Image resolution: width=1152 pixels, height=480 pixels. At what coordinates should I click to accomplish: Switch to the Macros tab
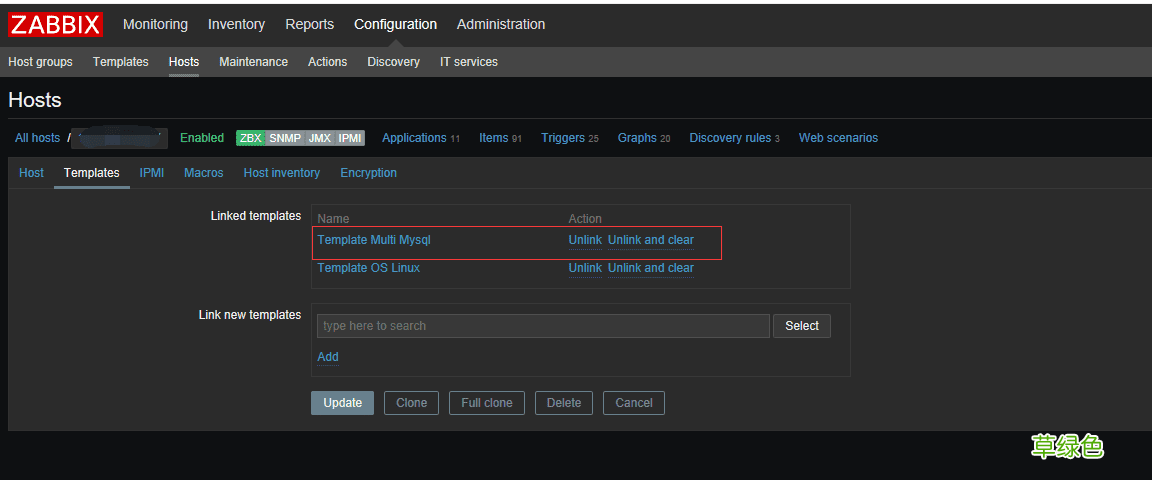204,173
